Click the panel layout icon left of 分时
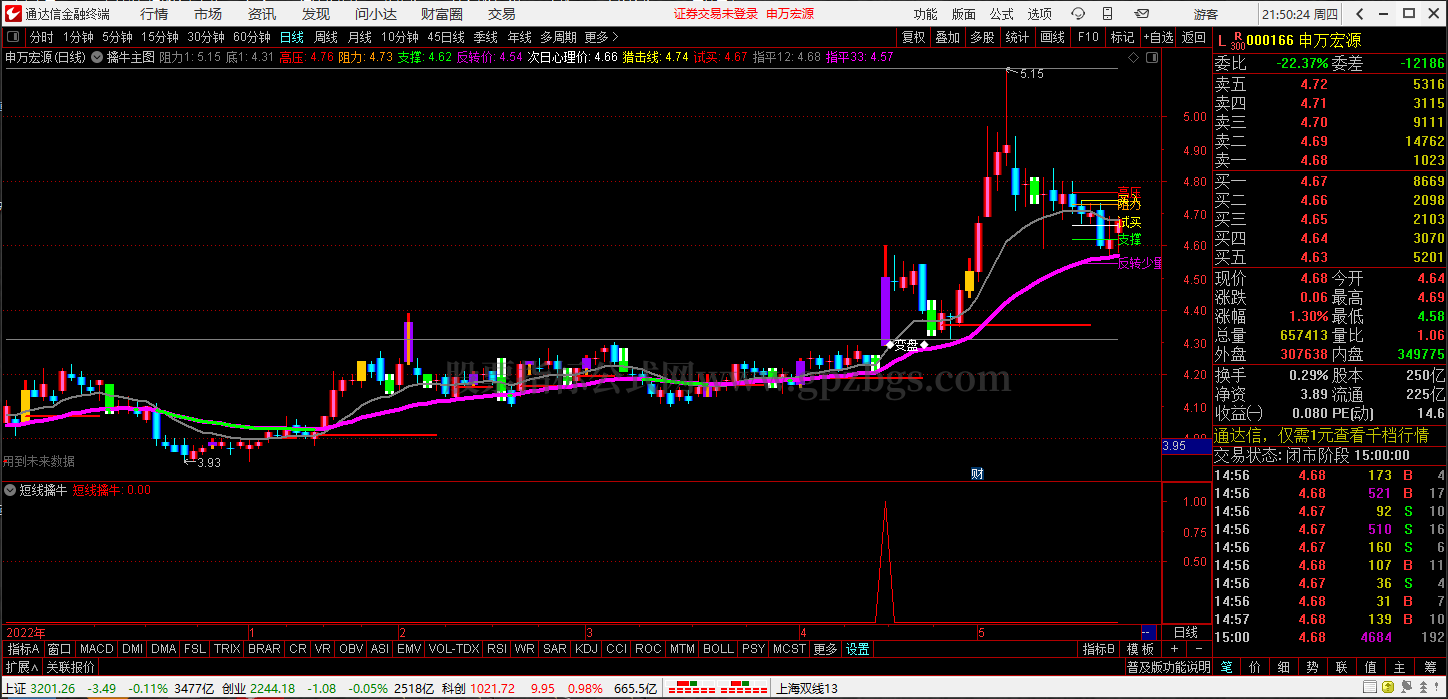 click(13, 37)
